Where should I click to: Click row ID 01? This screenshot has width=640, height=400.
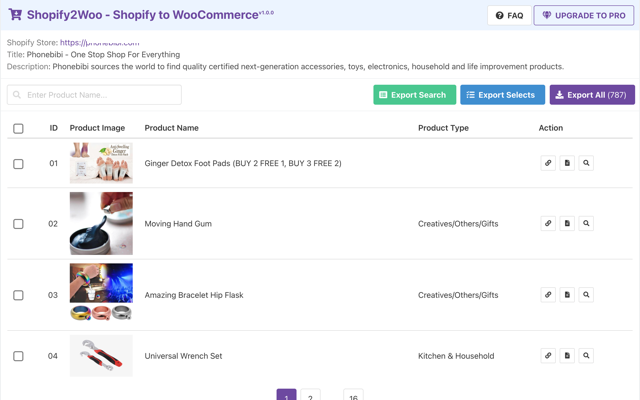tap(53, 163)
